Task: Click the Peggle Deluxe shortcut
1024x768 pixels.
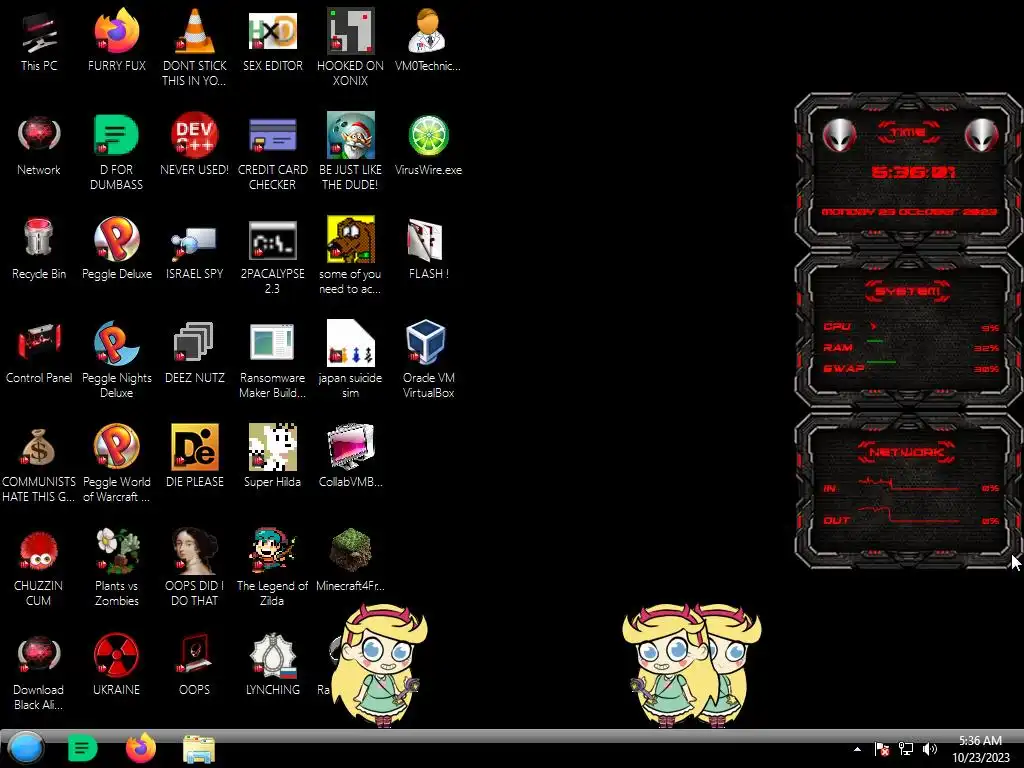Action: [x=116, y=249]
